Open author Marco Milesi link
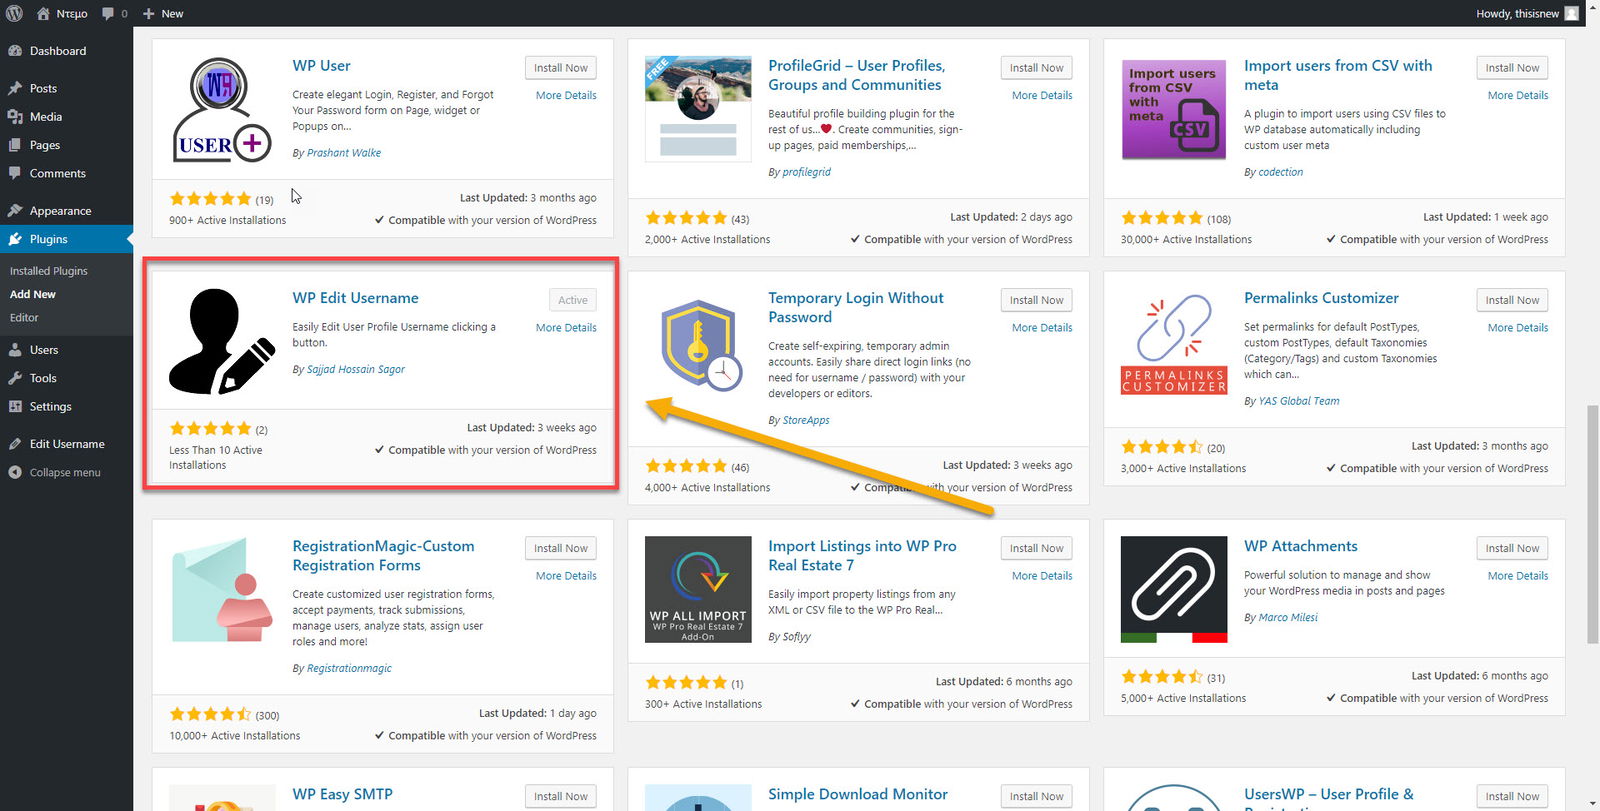 tap(1288, 618)
